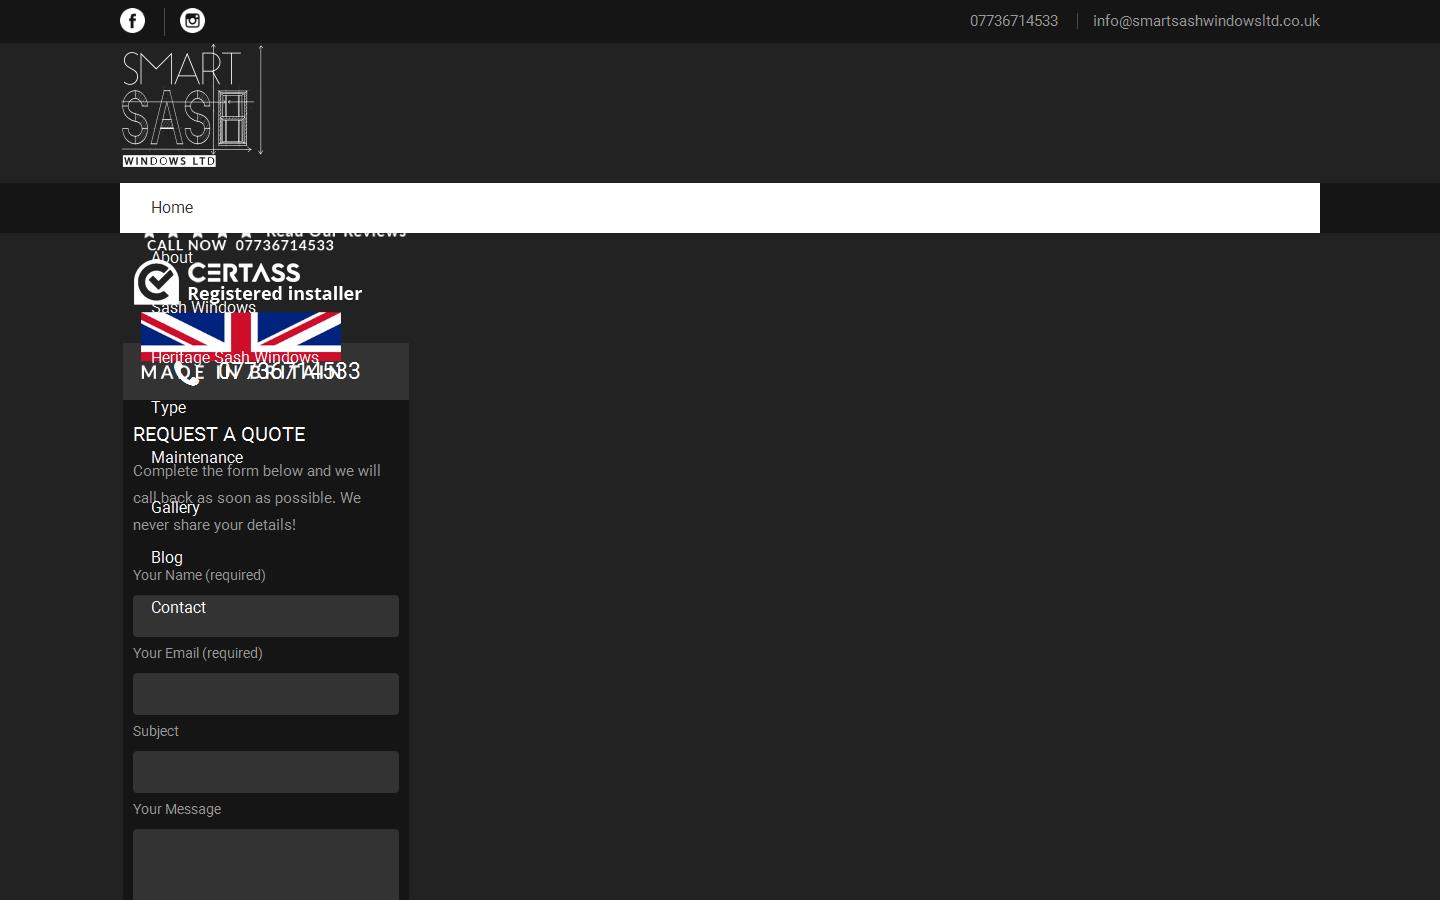Viewport: 1440px width, 900px height.
Task: Select Home in the navigation bar
Action: pos(172,208)
